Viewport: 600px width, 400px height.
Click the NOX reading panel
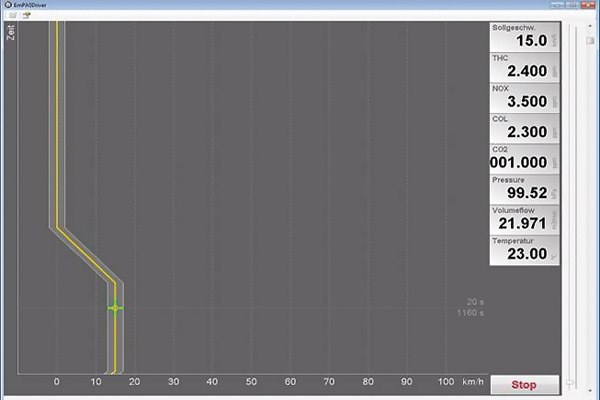tap(526, 97)
